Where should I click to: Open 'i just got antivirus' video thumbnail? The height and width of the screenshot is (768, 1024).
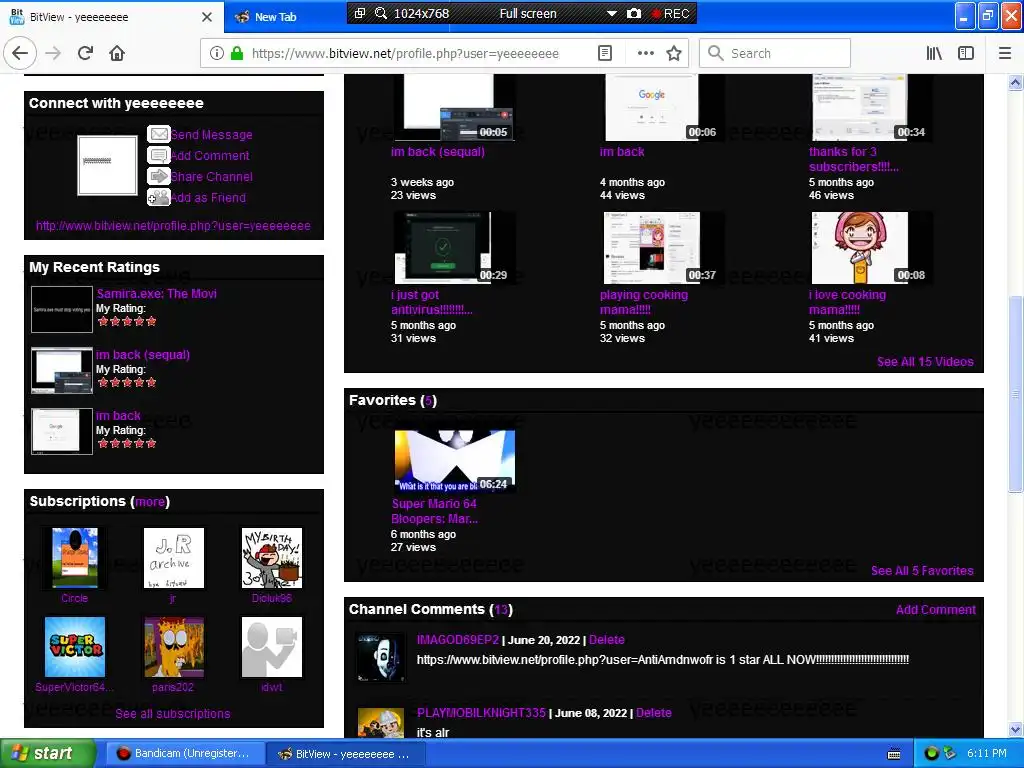coord(455,248)
